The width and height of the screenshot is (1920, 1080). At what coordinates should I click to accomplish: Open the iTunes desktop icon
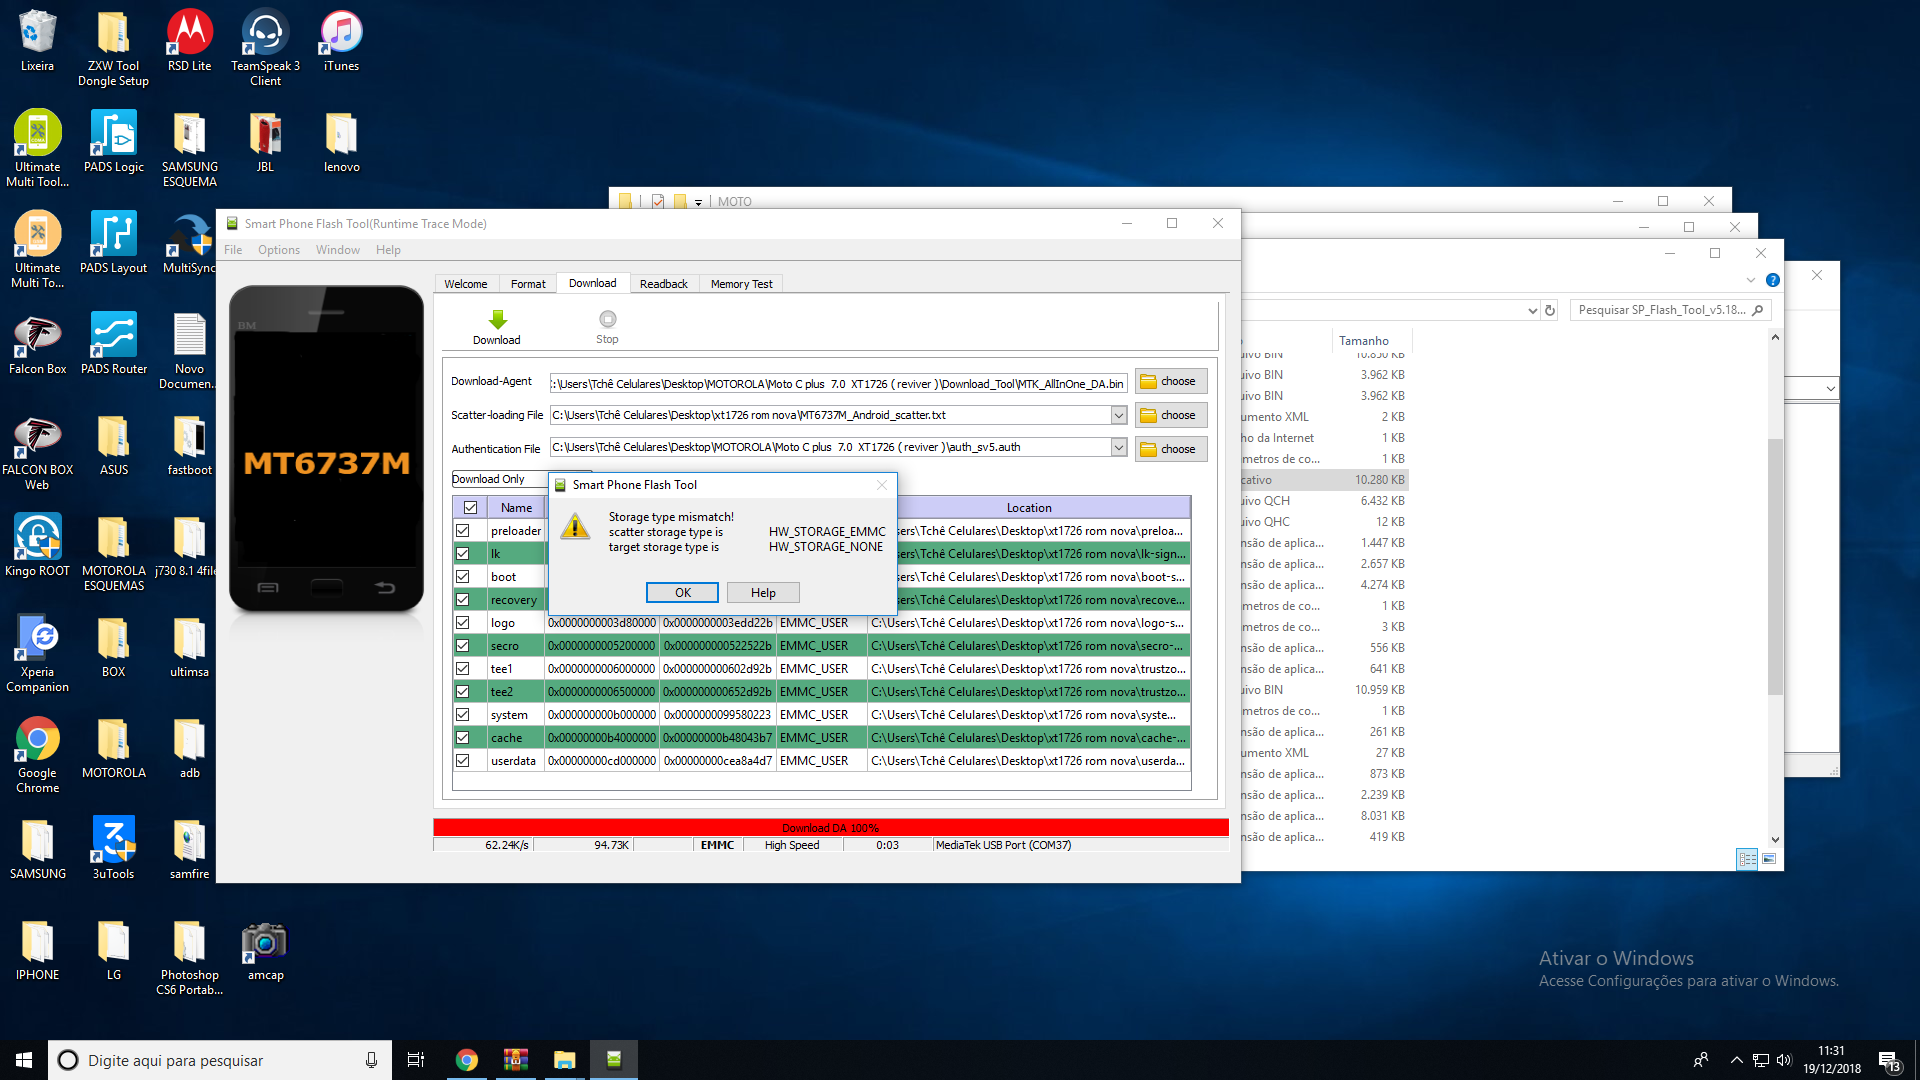click(x=341, y=32)
